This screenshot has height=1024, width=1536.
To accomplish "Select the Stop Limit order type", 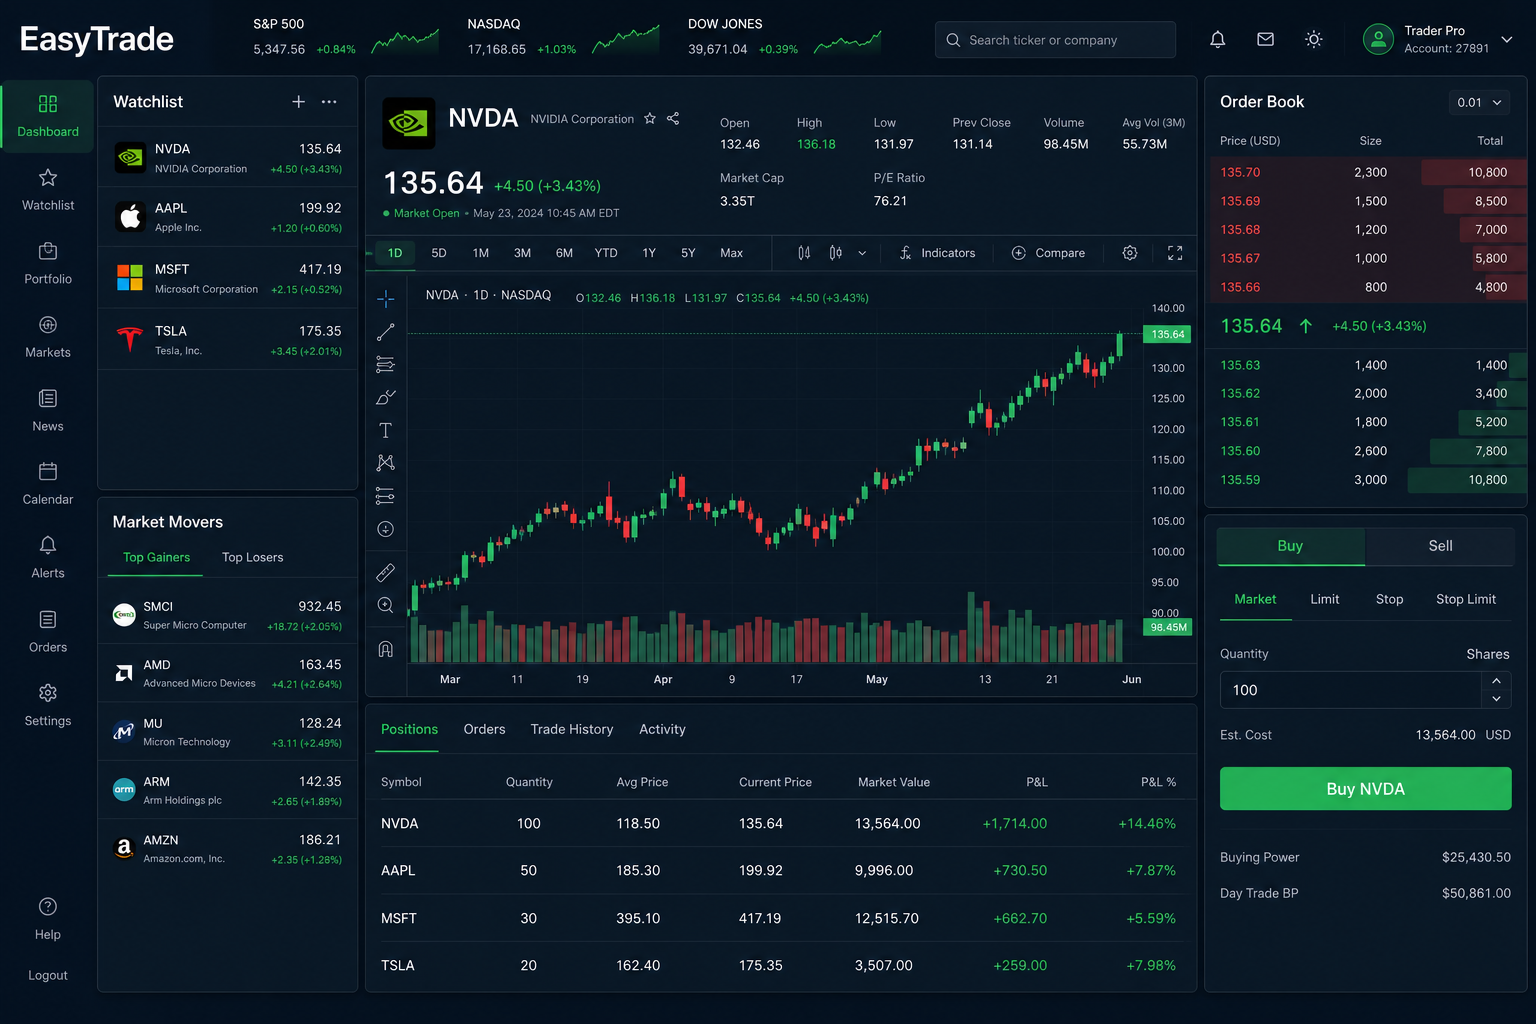I will pos(1466,599).
